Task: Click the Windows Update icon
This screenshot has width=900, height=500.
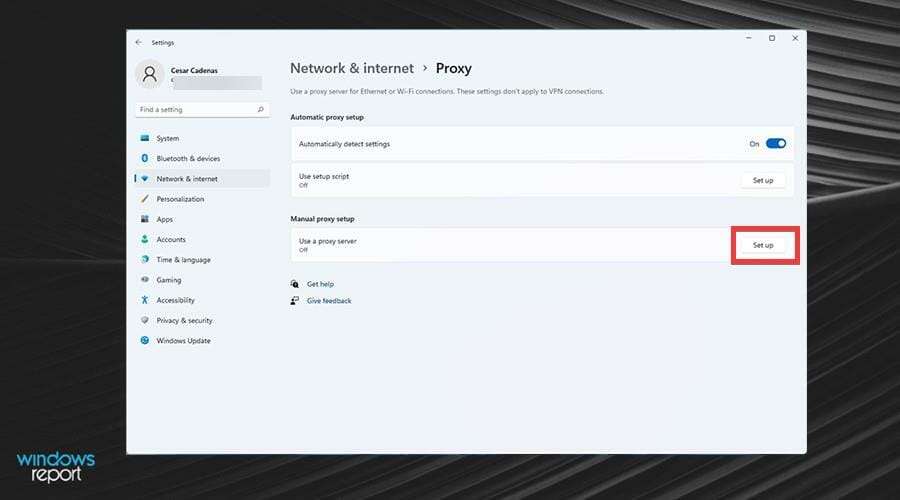Action: pos(145,341)
